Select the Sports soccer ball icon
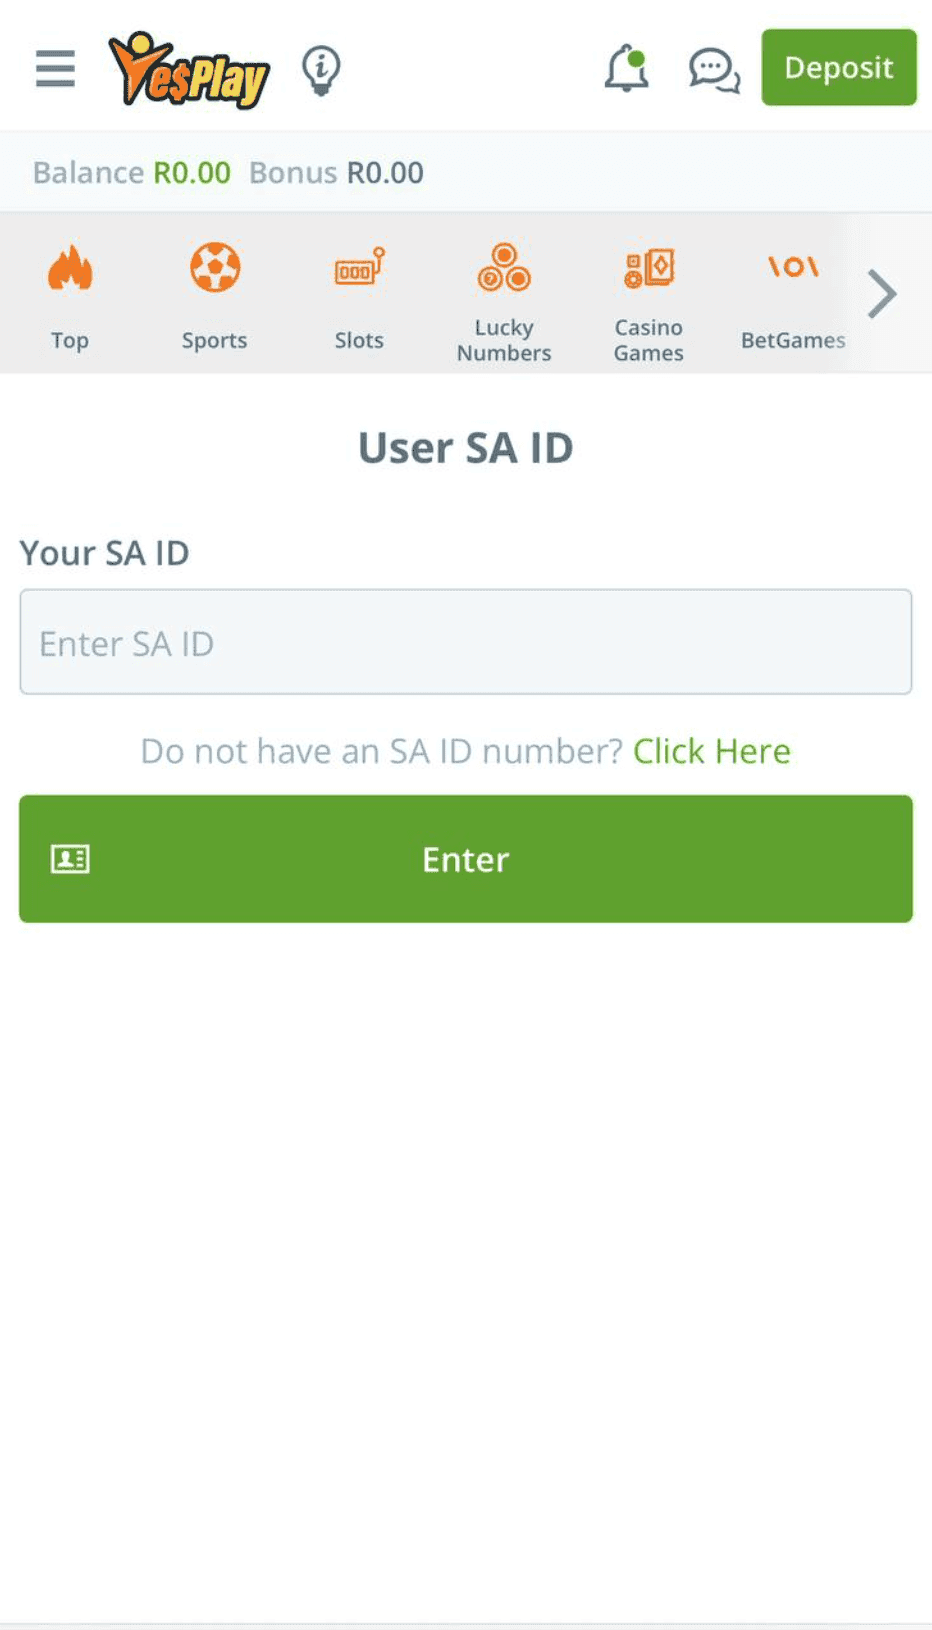 (x=215, y=266)
